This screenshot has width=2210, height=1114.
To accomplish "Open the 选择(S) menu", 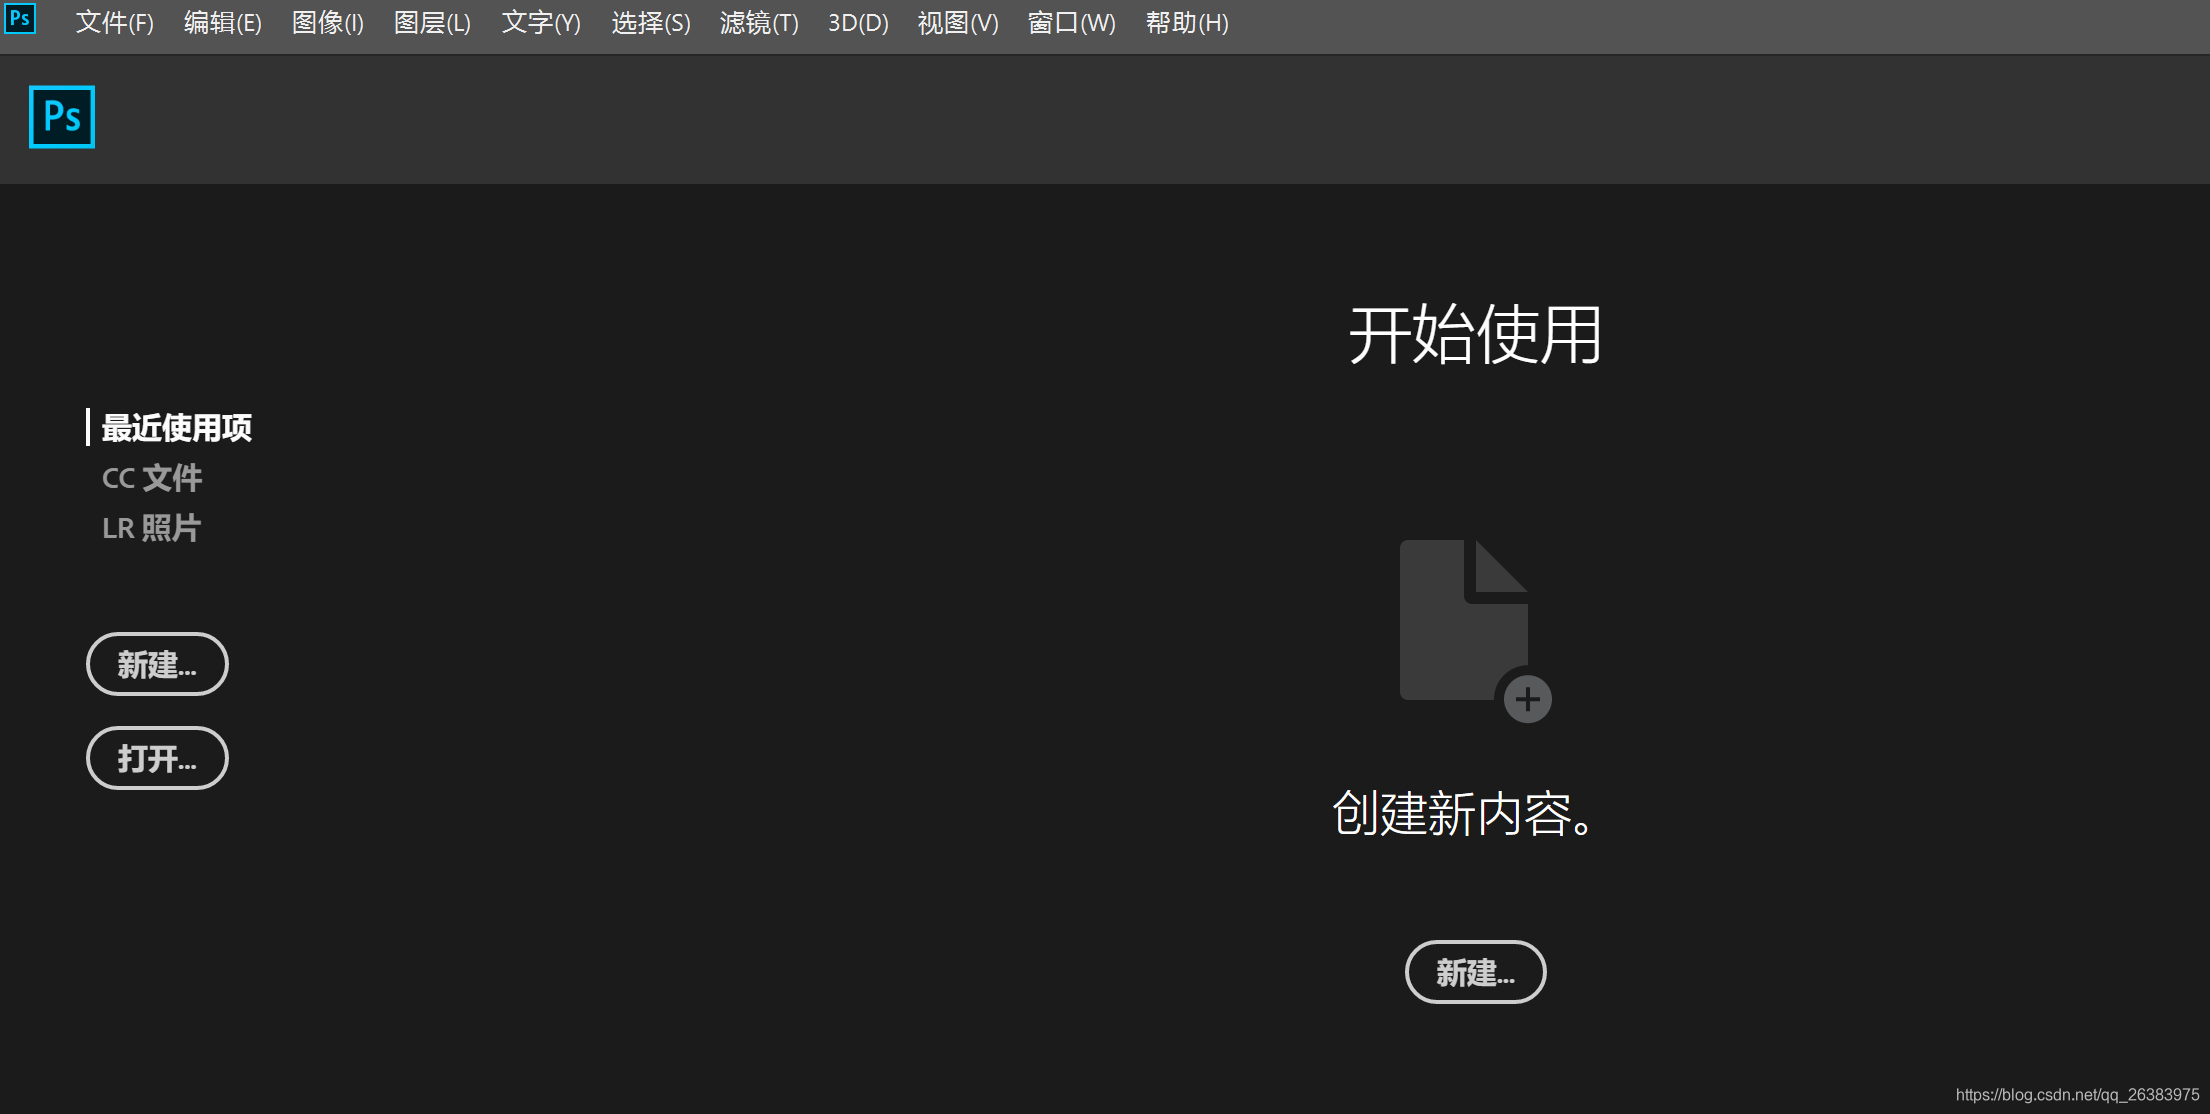I will click(x=650, y=22).
